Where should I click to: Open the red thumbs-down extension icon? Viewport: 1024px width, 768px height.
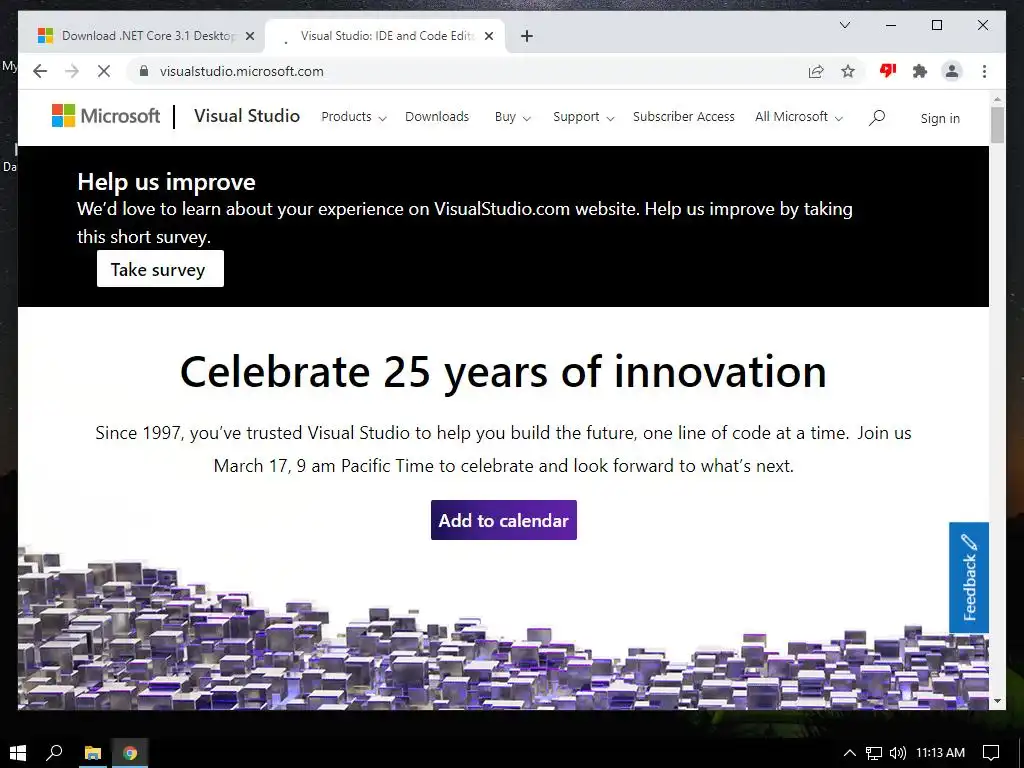pos(888,71)
